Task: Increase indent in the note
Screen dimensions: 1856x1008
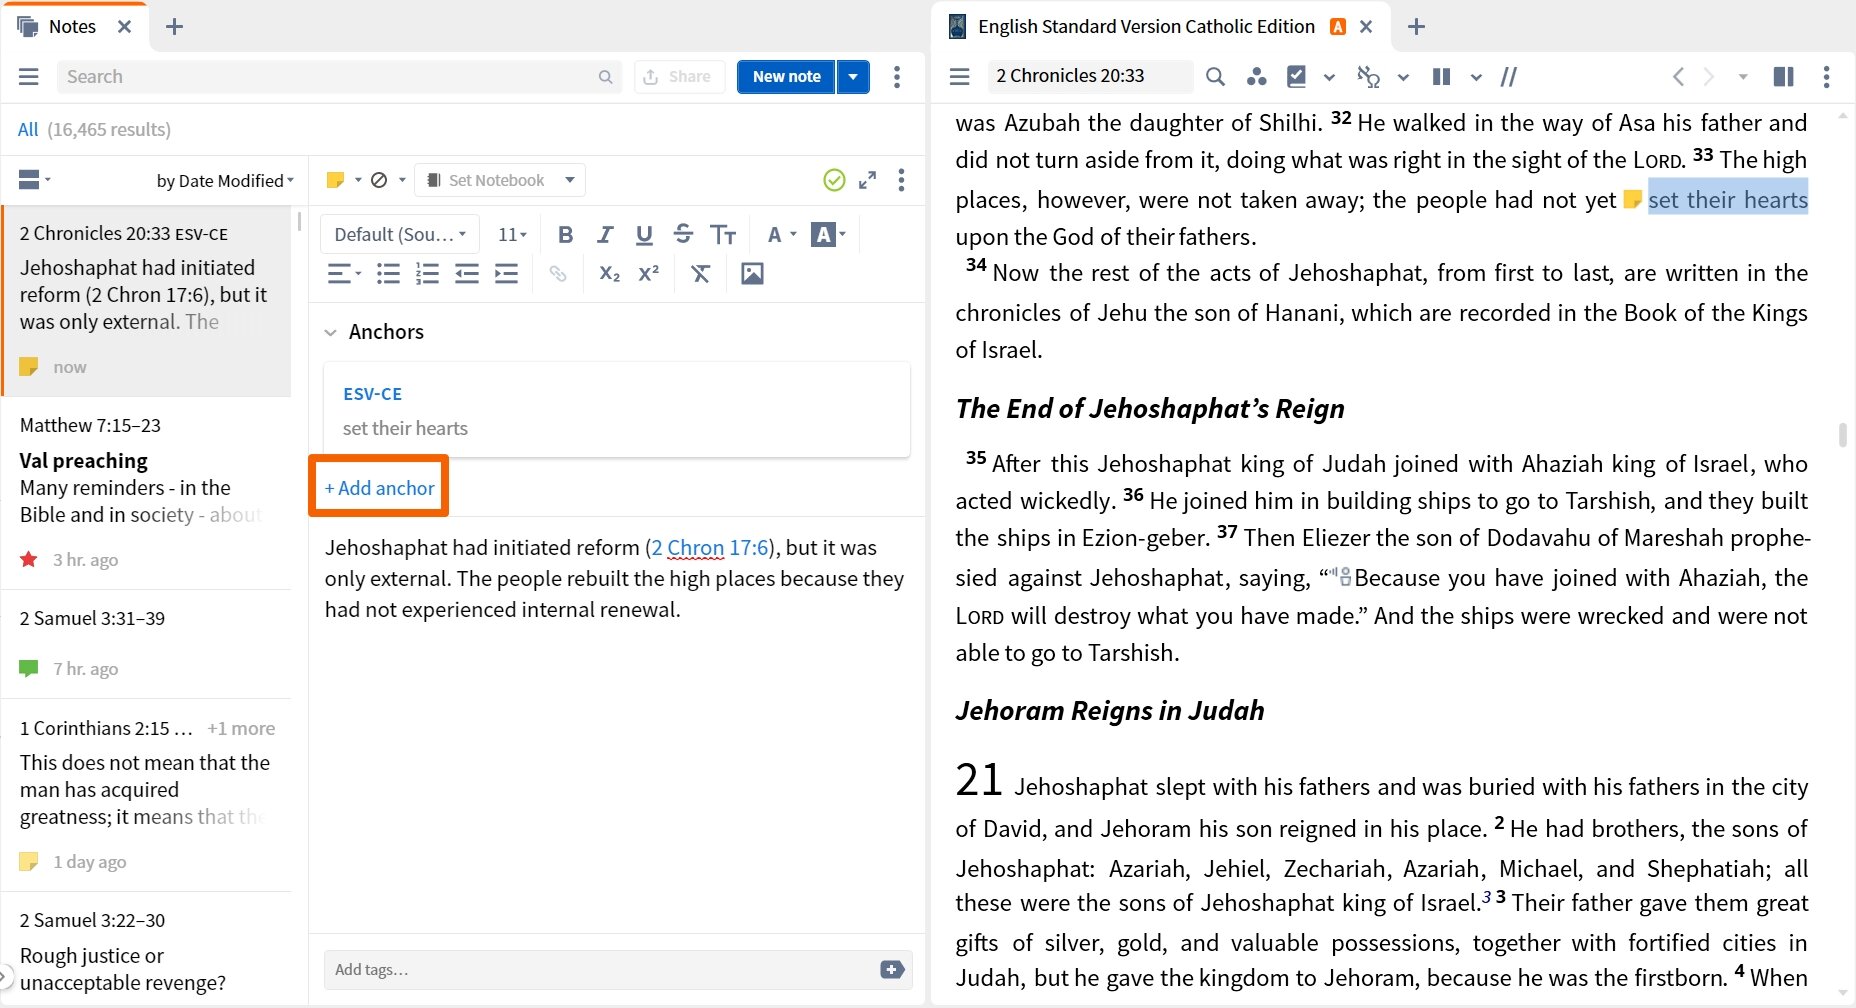Action: click(507, 274)
